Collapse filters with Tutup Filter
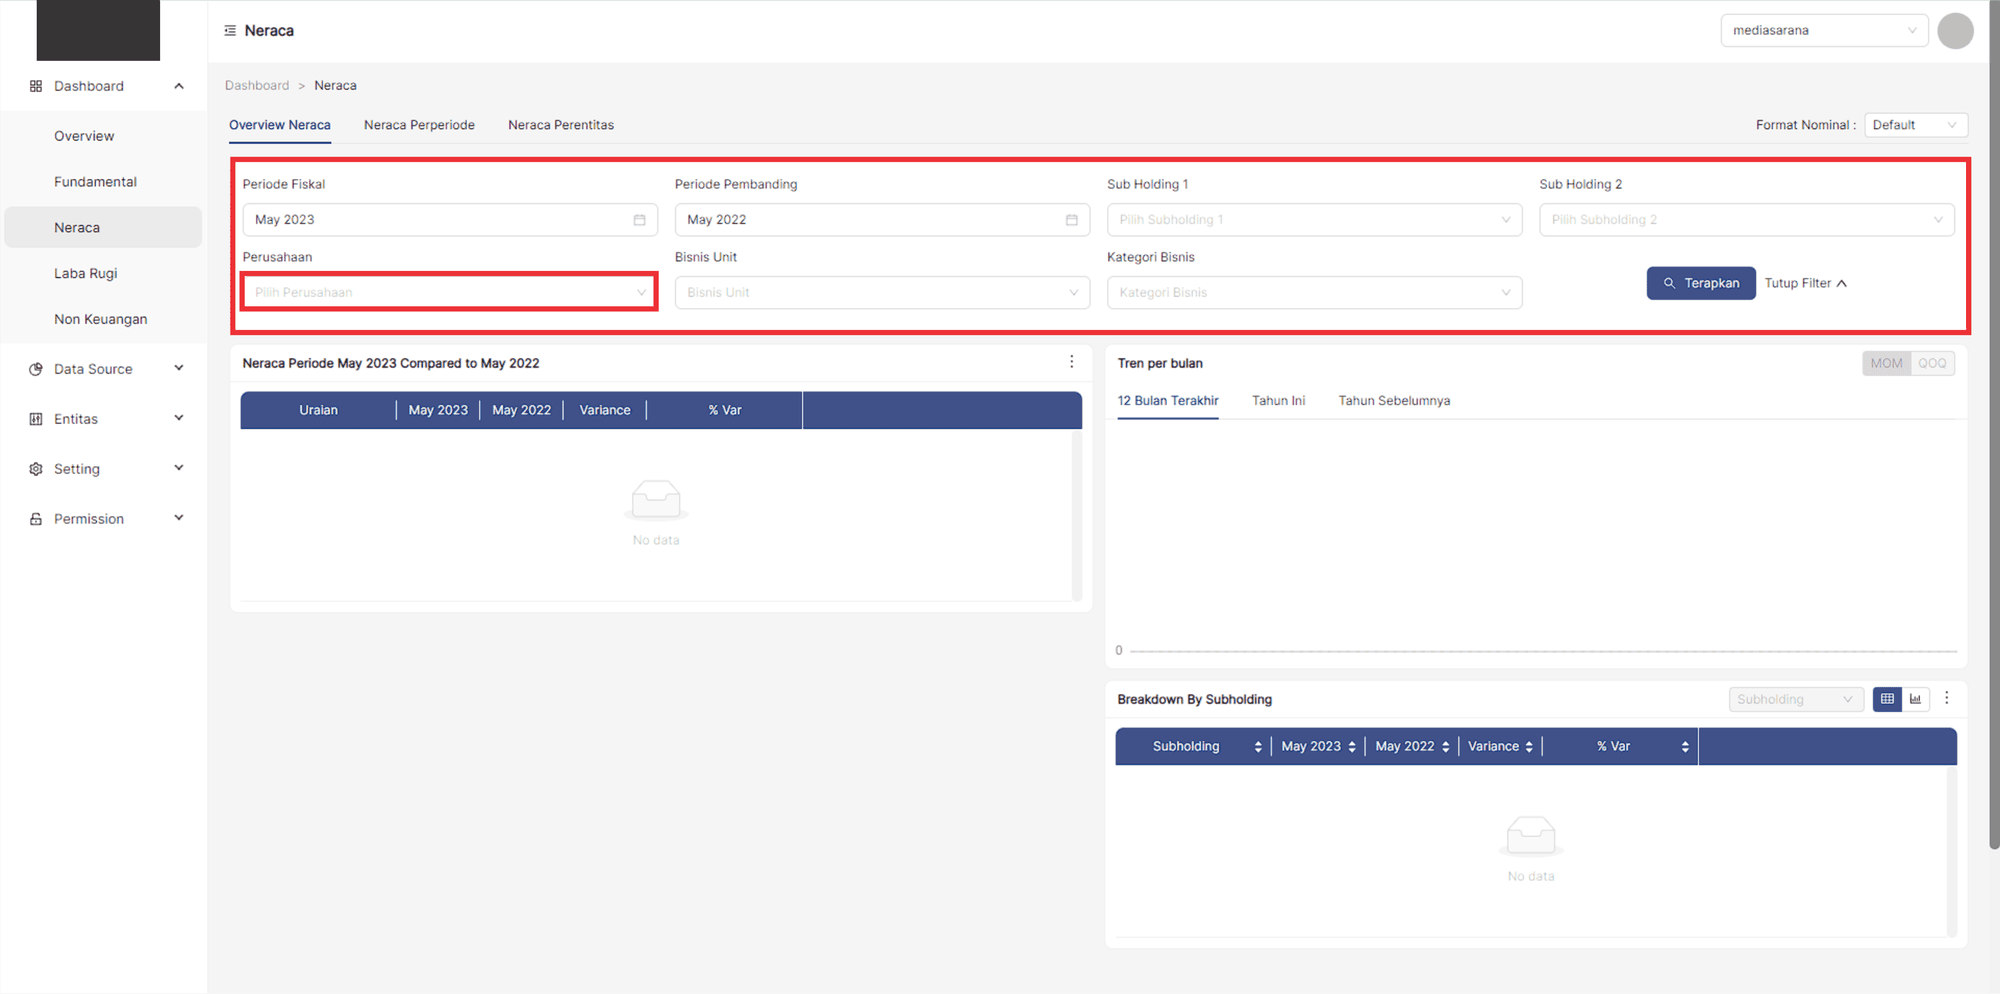Viewport: 2000px width, 994px height. pos(1805,283)
